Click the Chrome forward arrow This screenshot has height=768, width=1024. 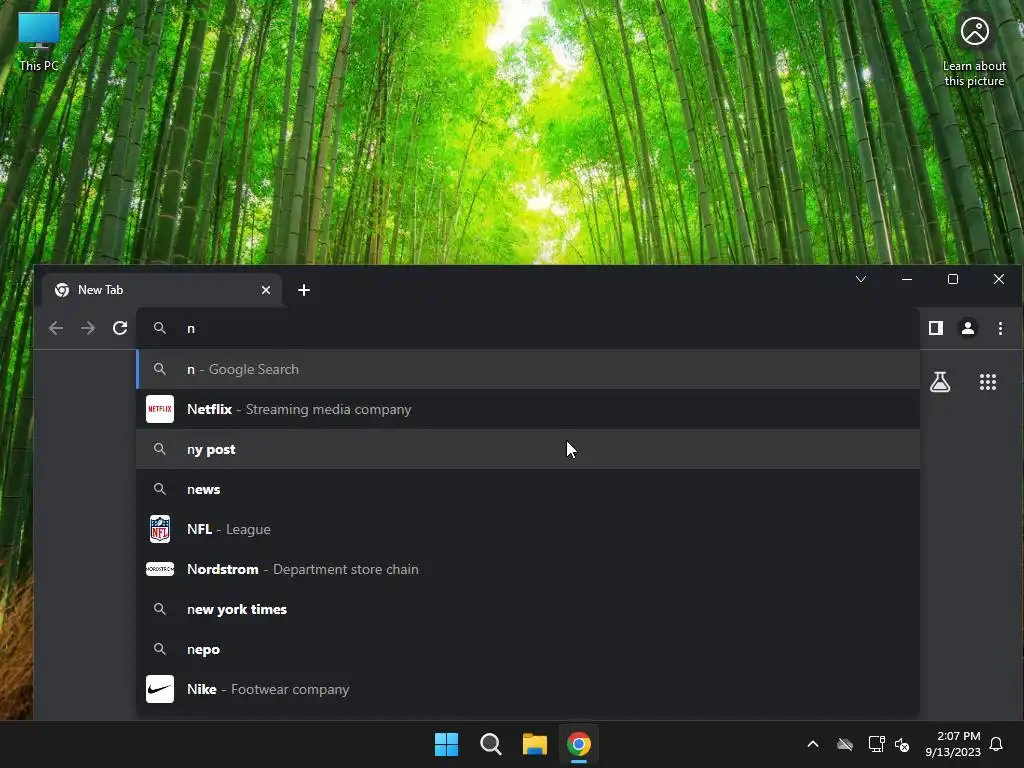[88, 328]
